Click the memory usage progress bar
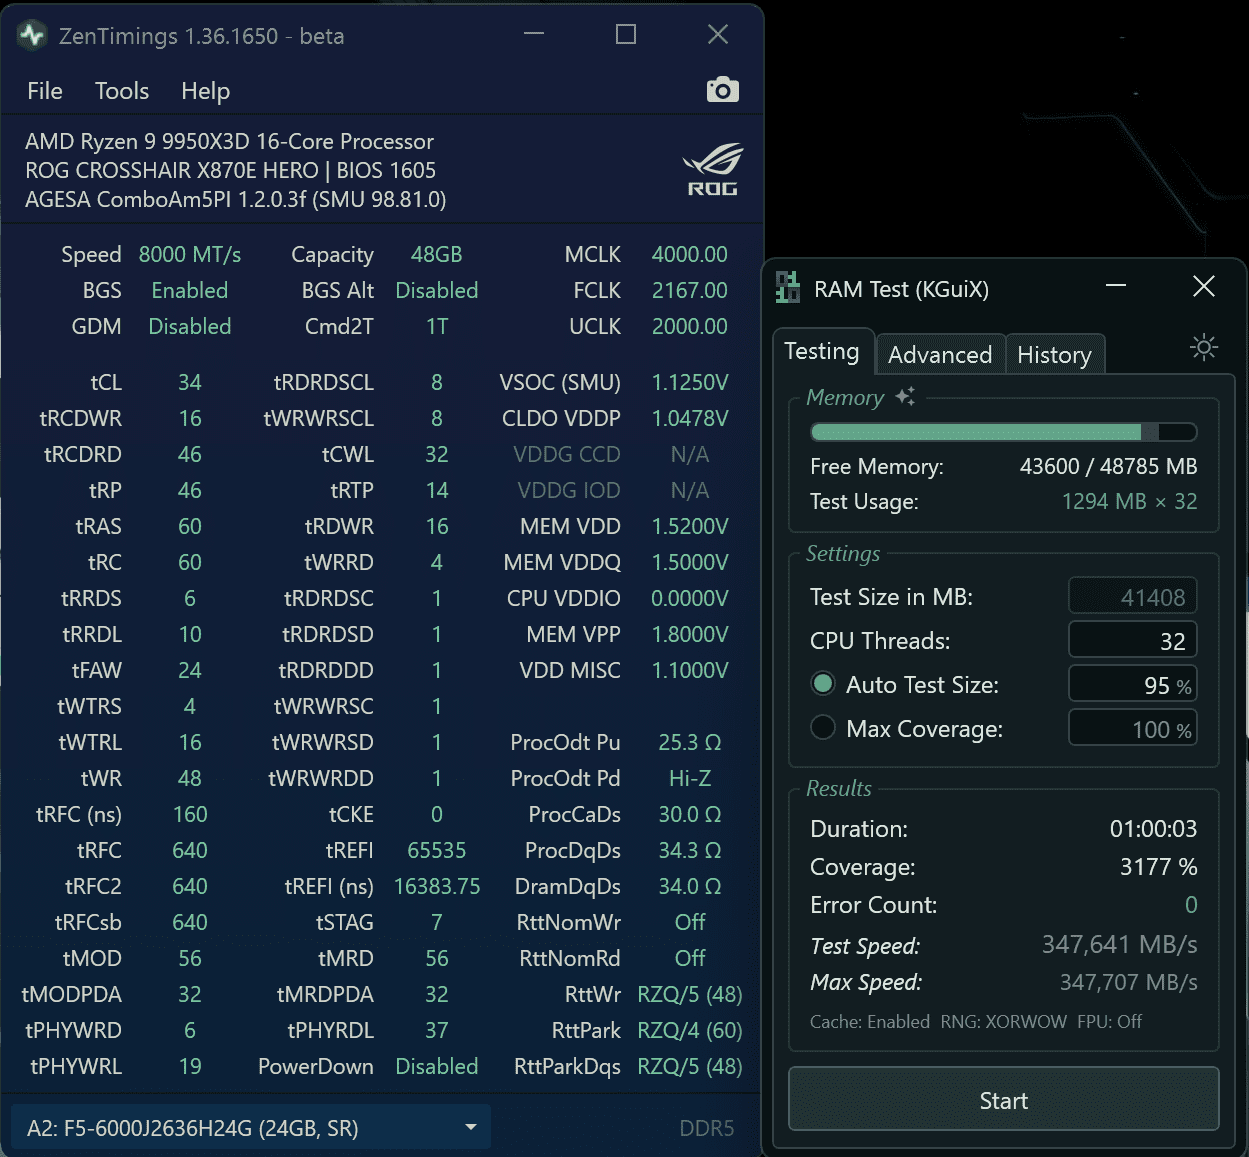 pos(1003,432)
